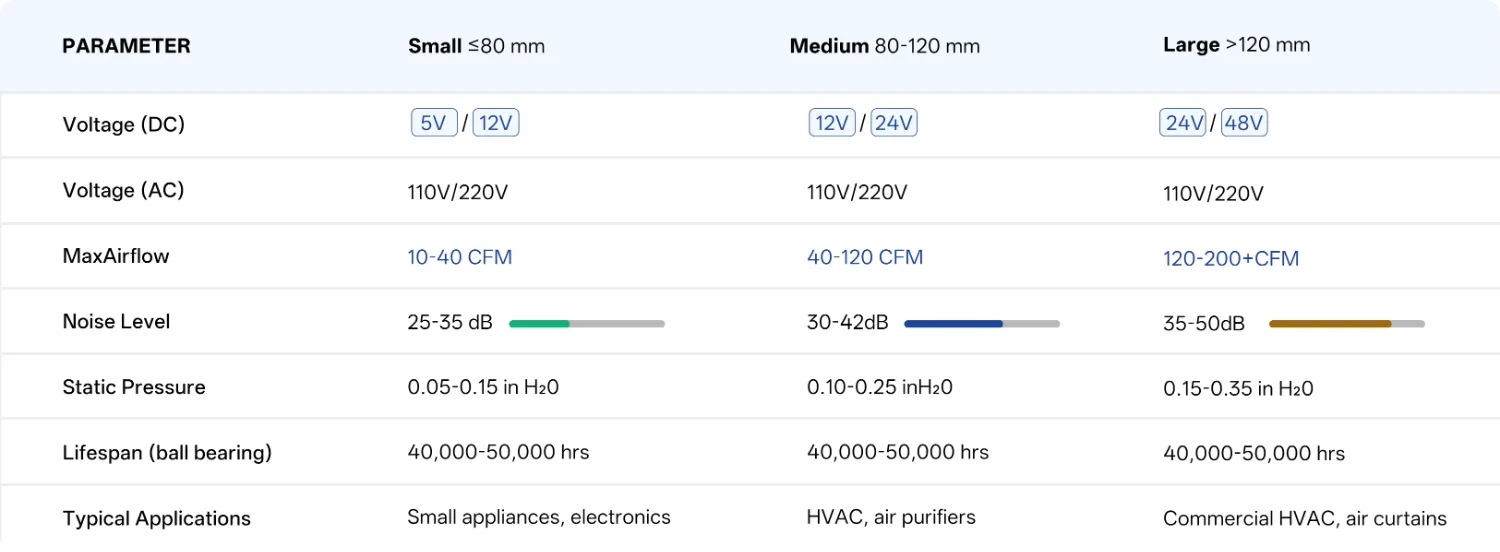The width and height of the screenshot is (1500, 552).
Task: Click the 24V badge under Large
Action: (x=1183, y=124)
